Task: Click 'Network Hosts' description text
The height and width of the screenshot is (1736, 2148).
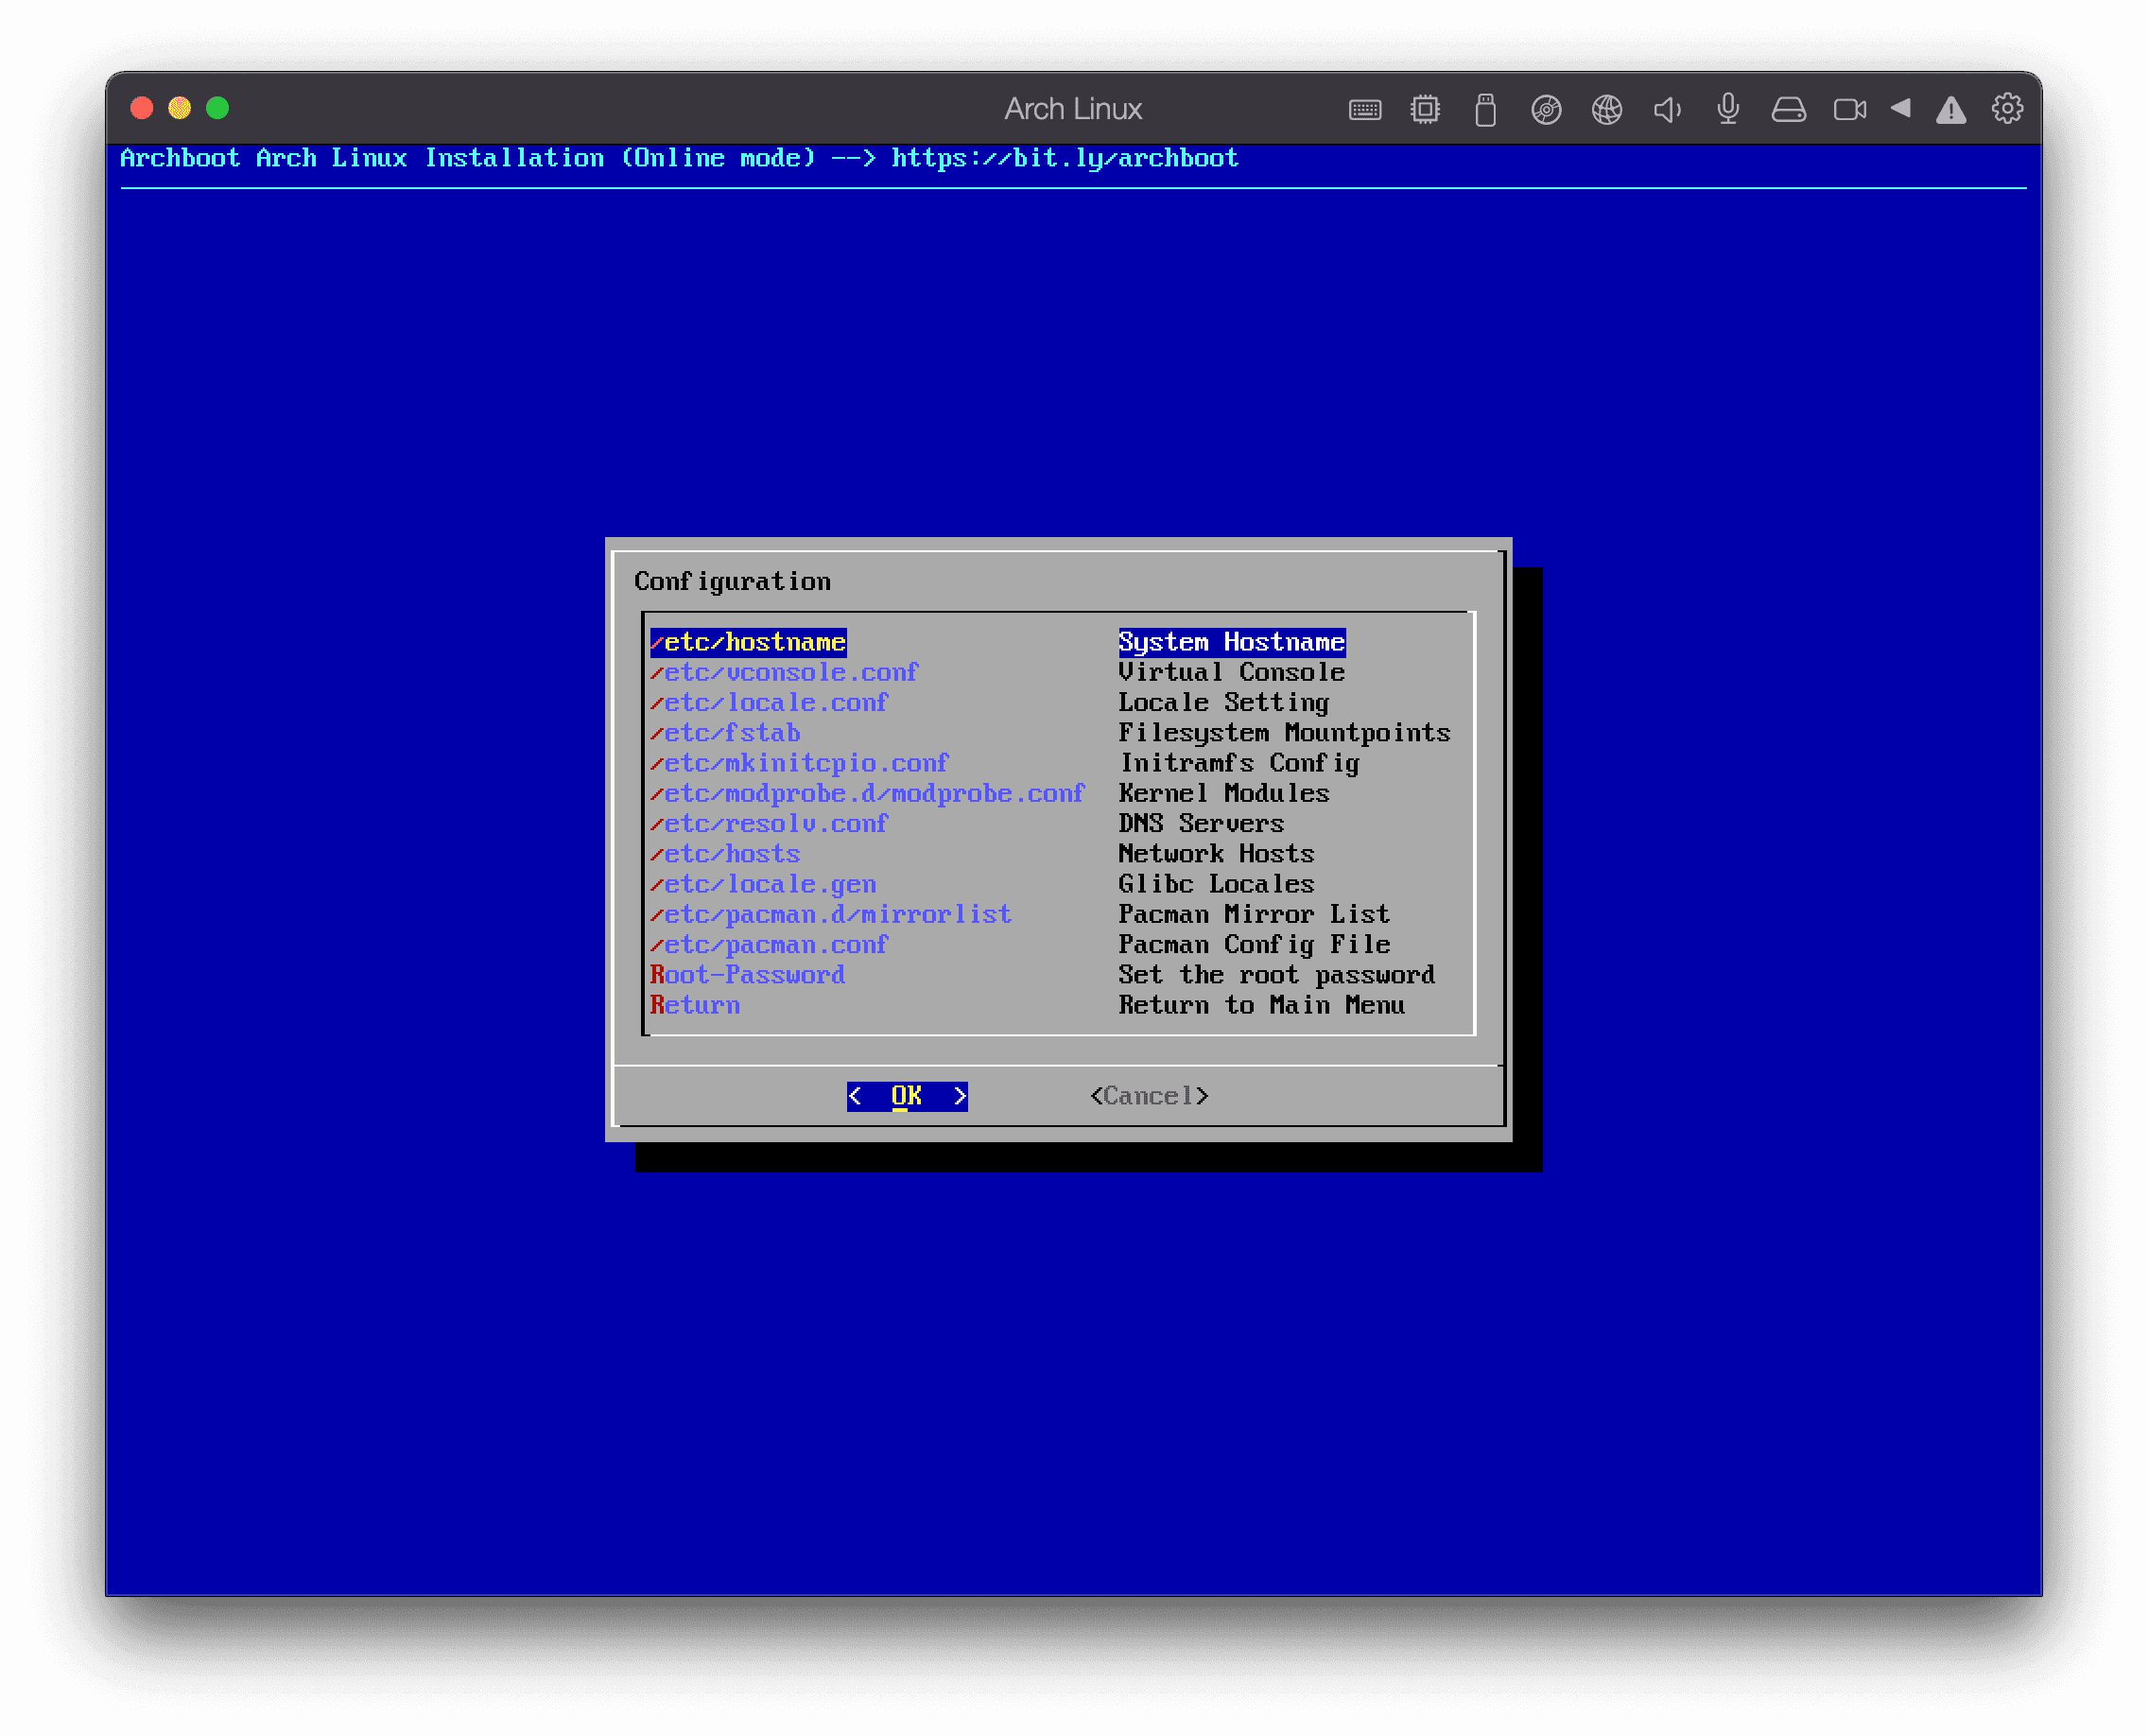Action: point(1216,854)
